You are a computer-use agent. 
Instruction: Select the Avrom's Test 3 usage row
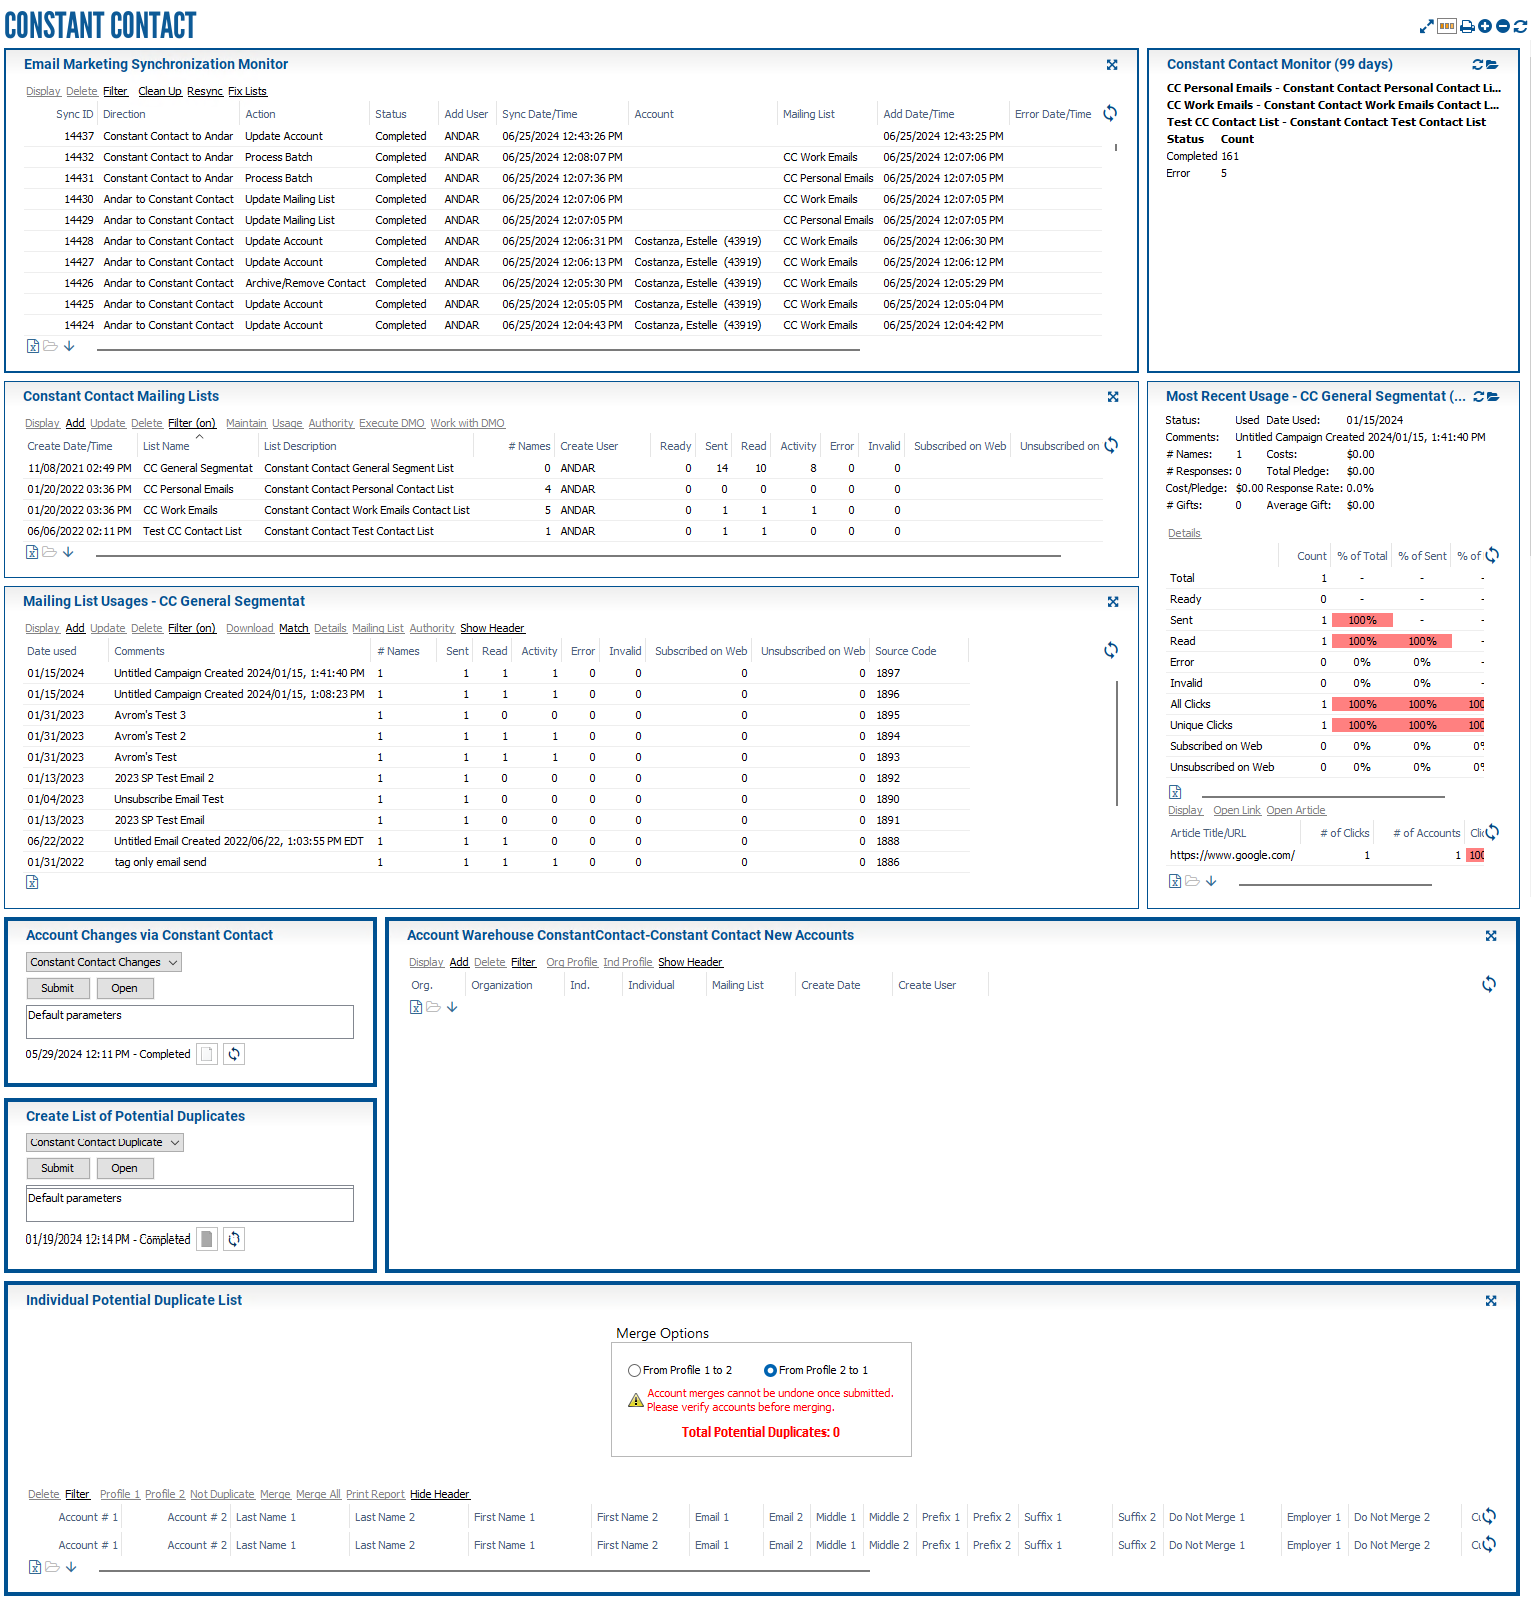497,716
